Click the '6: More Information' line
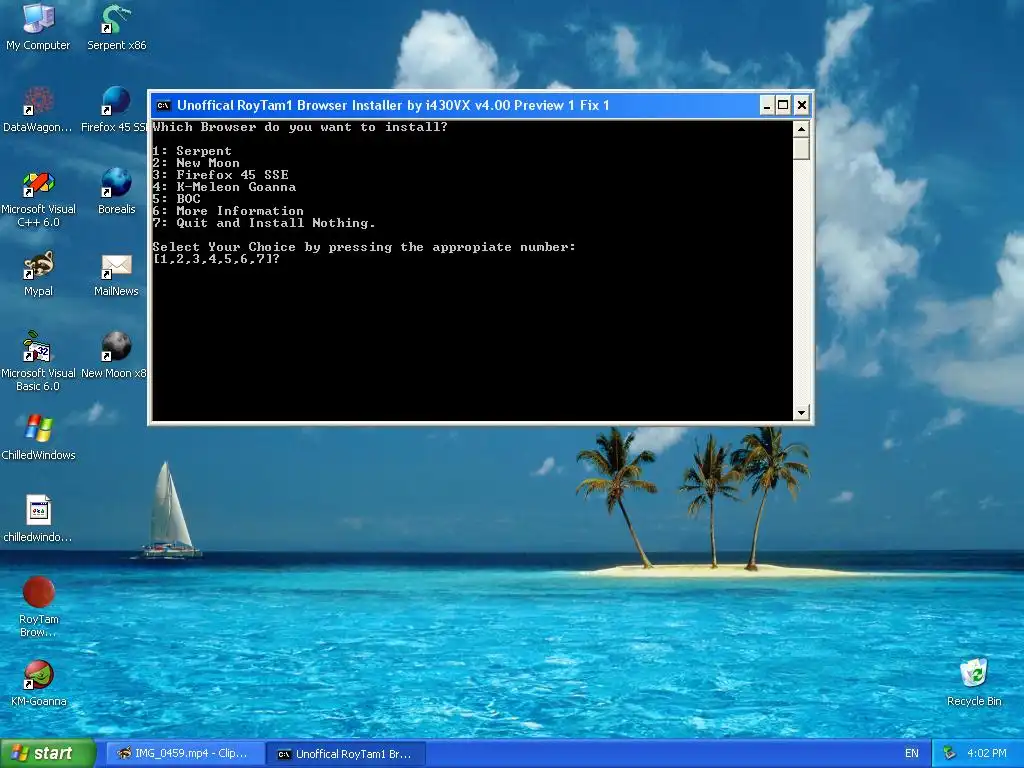Screen dimensions: 1024x768 click(229, 211)
